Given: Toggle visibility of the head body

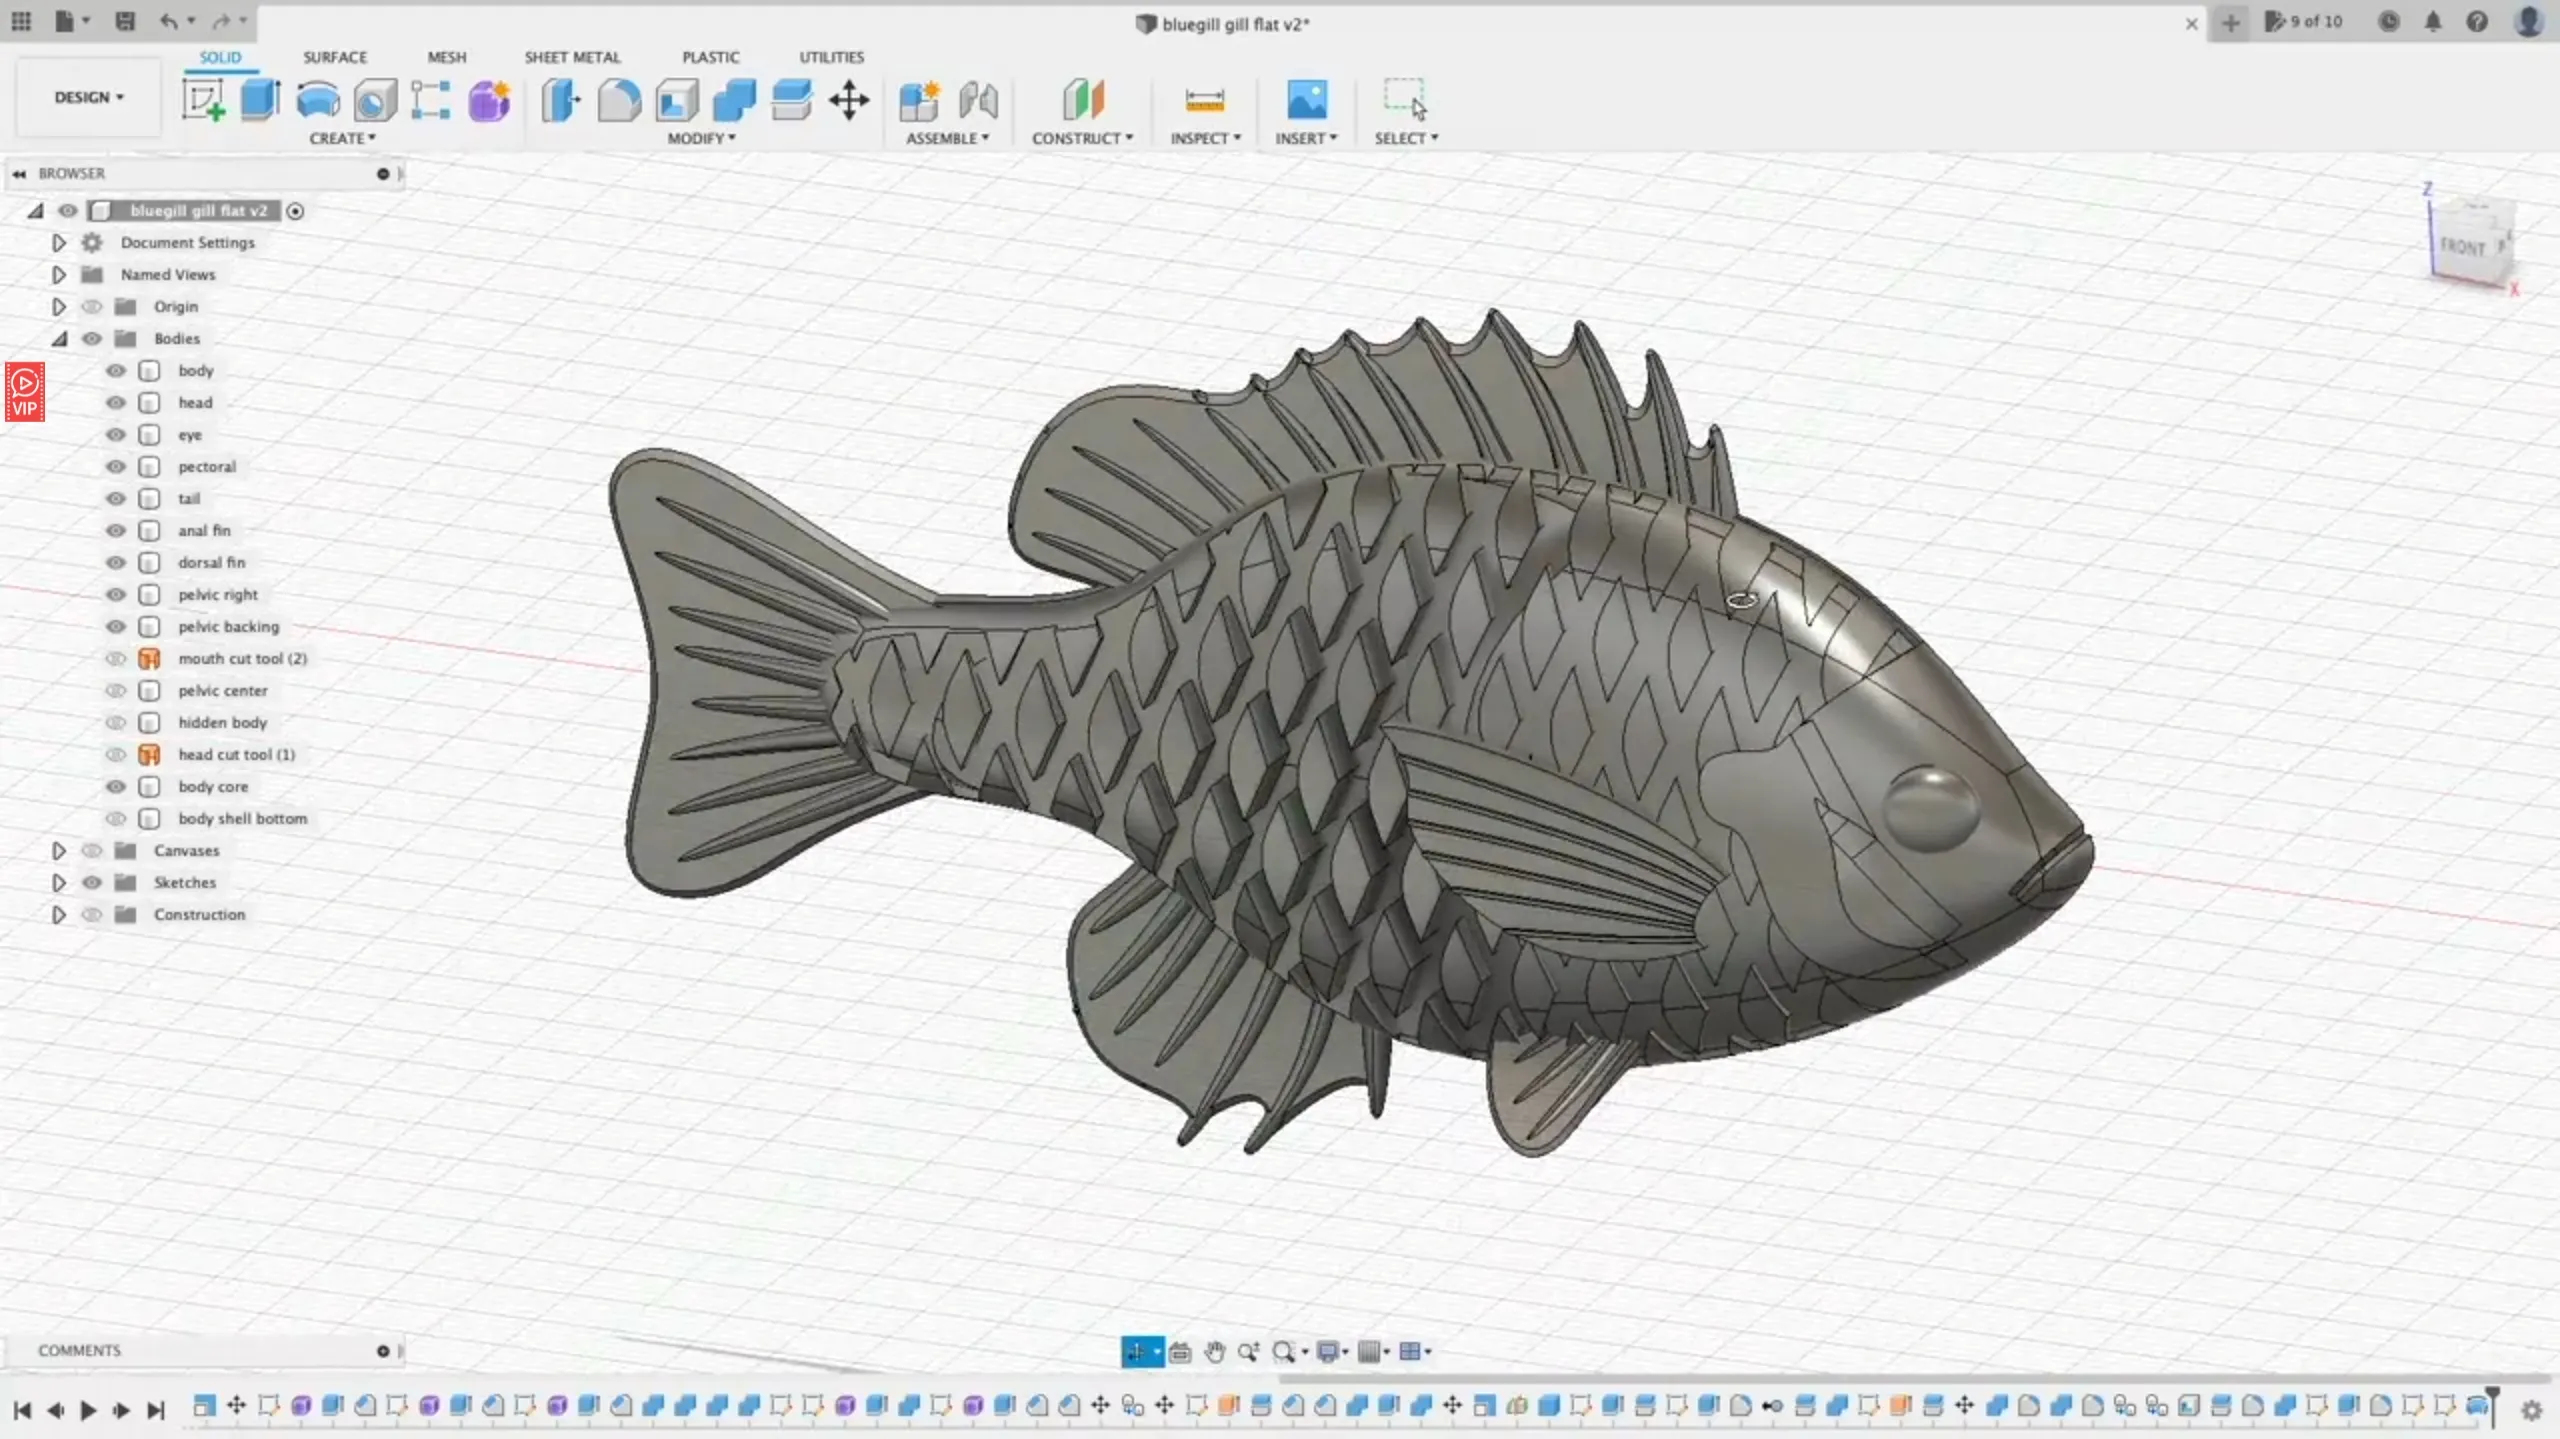Looking at the screenshot, I should click(117, 402).
